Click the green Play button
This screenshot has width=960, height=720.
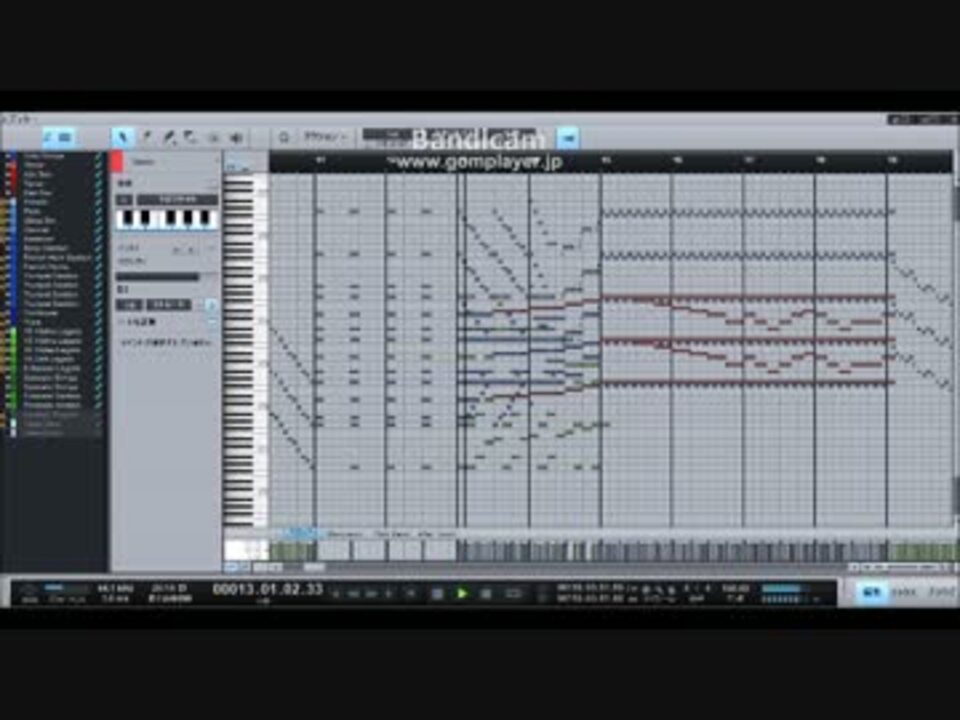coord(462,593)
